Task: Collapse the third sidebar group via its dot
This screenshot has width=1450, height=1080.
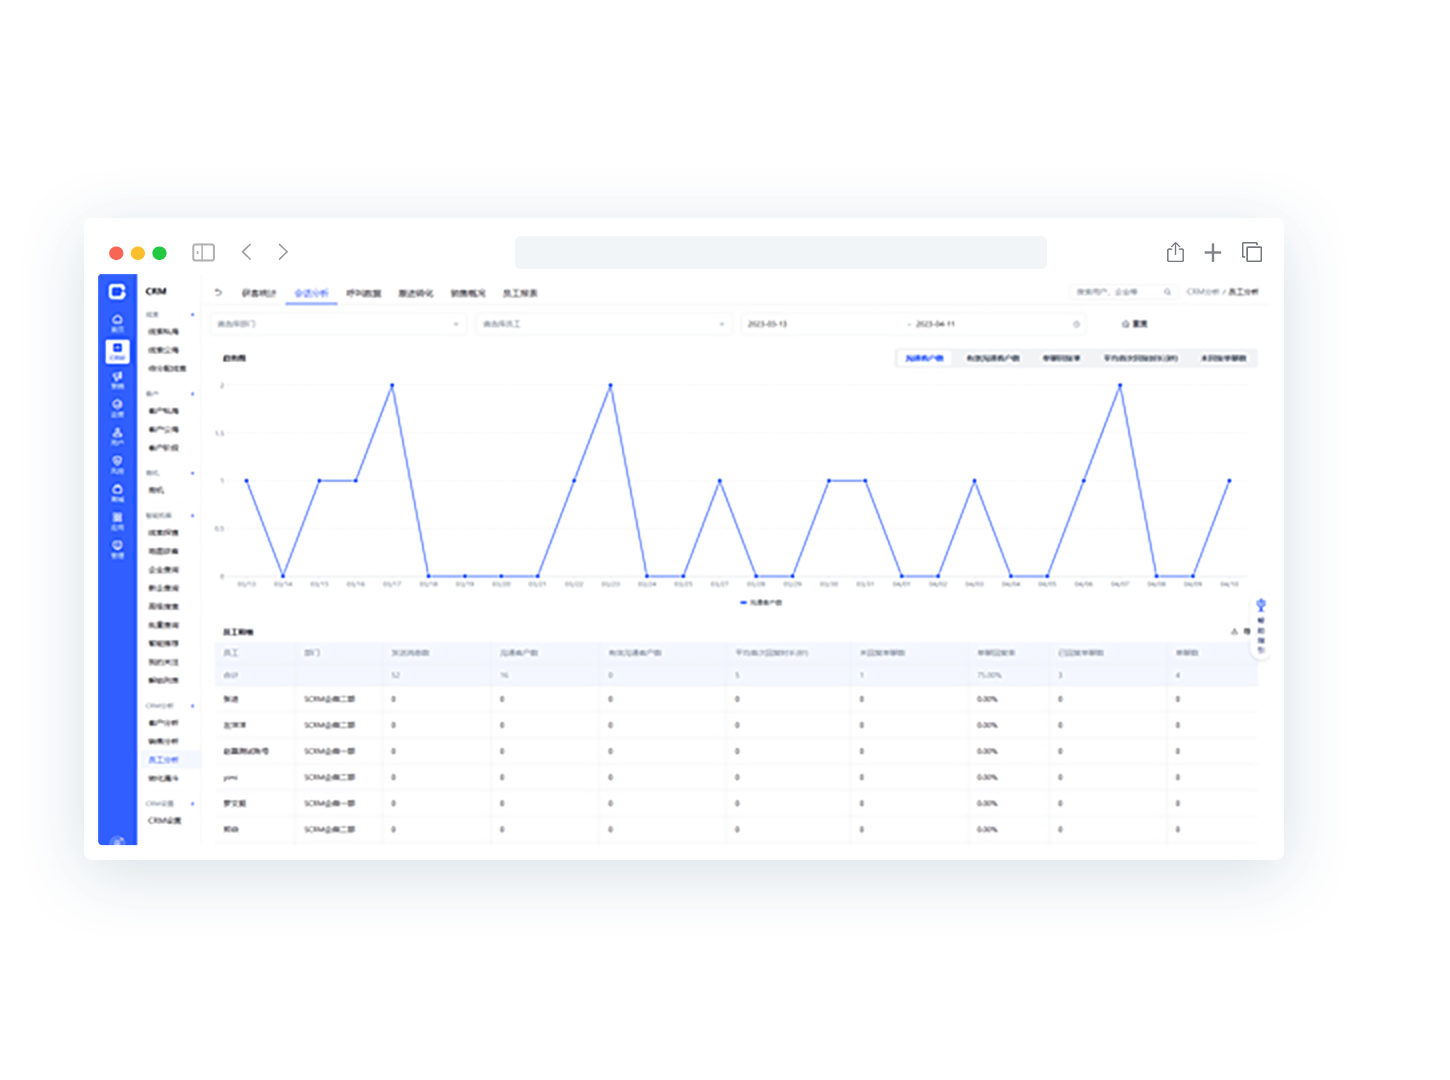Action: coord(193,473)
